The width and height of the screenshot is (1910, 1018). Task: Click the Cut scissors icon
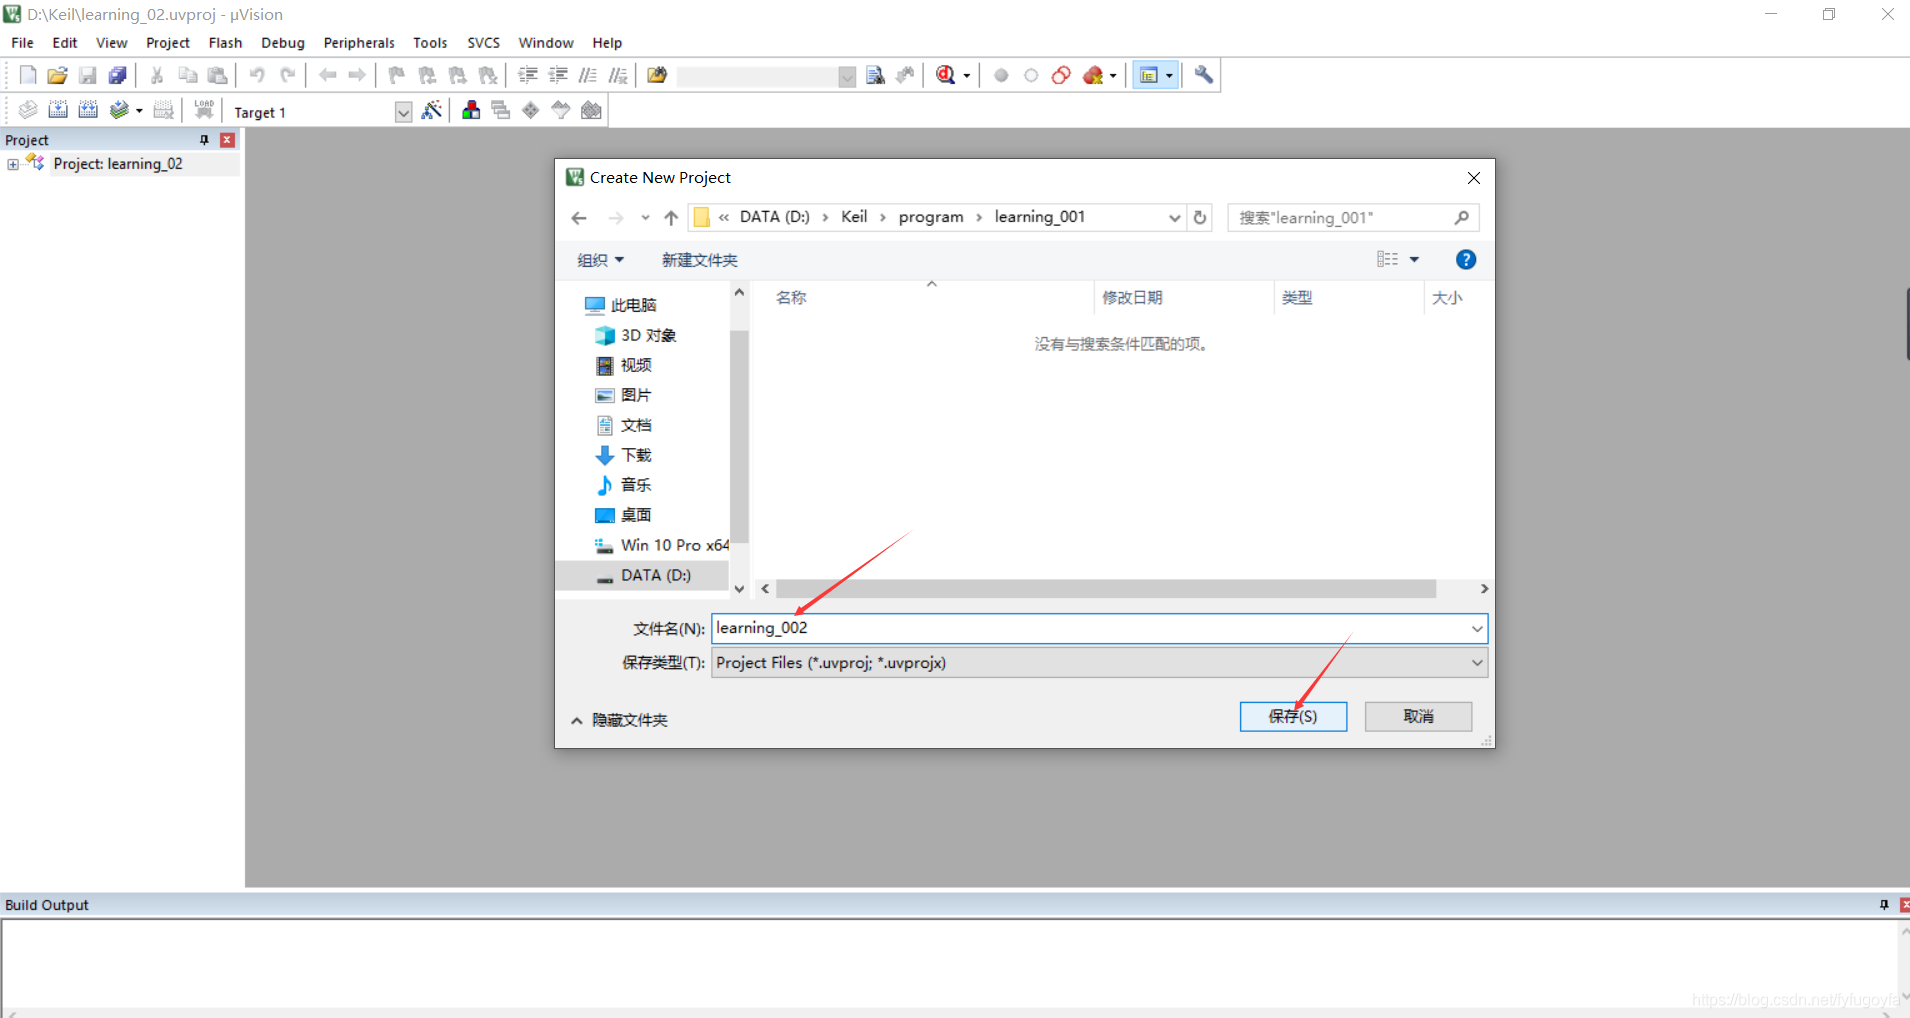[157, 75]
